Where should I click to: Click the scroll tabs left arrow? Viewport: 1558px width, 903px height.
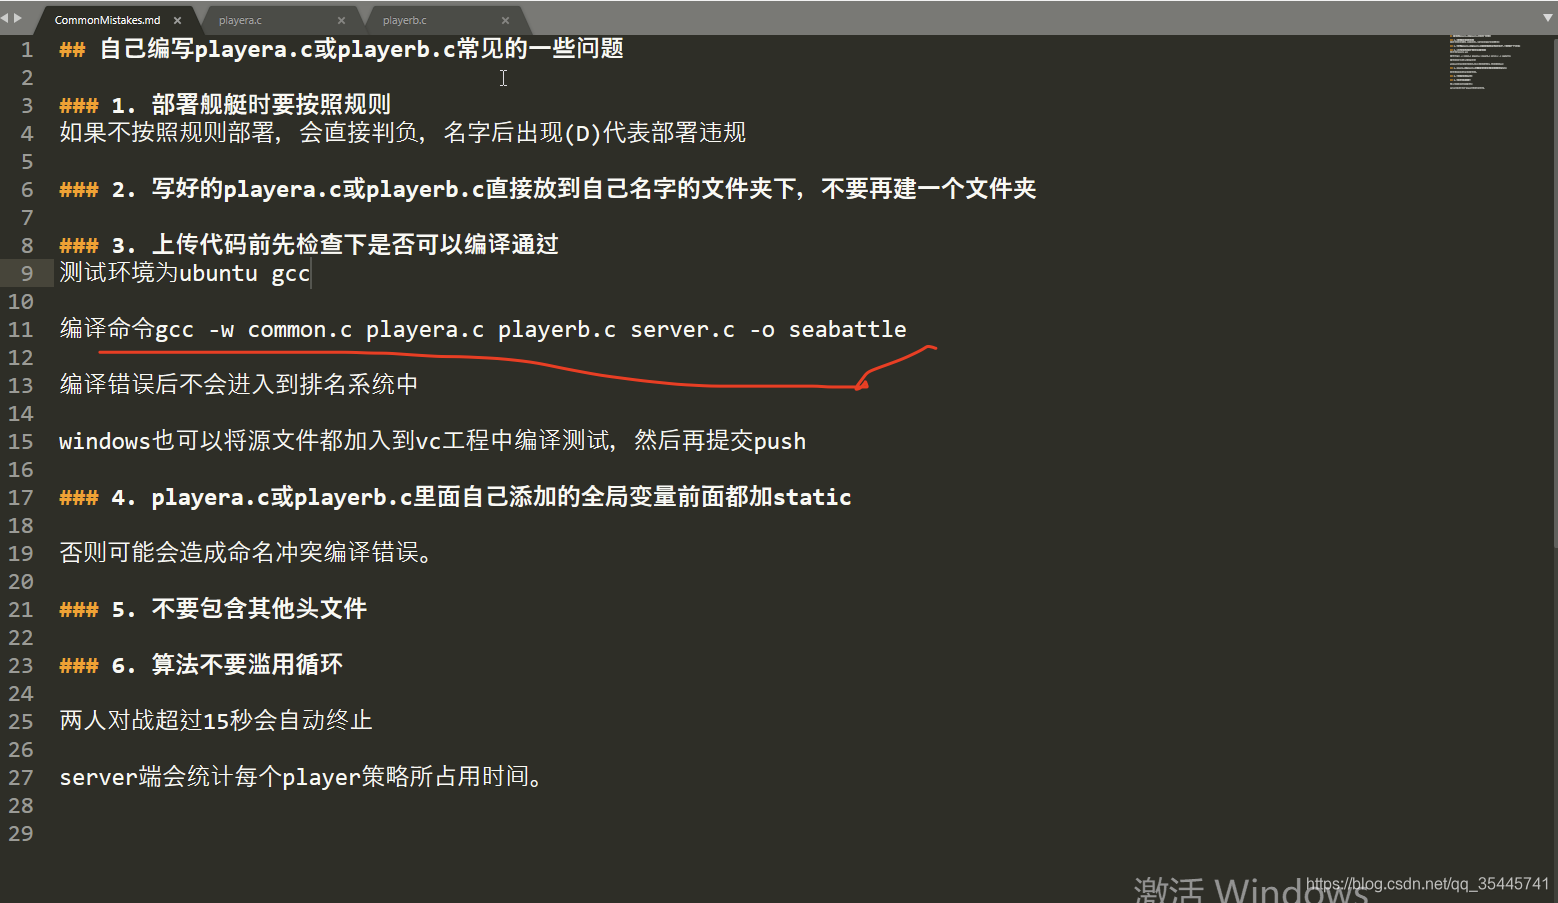(x=5, y=18)
